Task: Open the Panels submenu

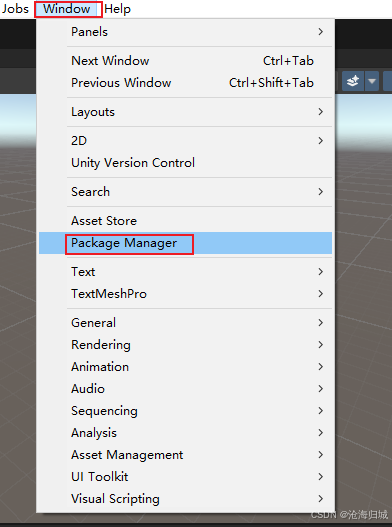Action: [185, 32]
